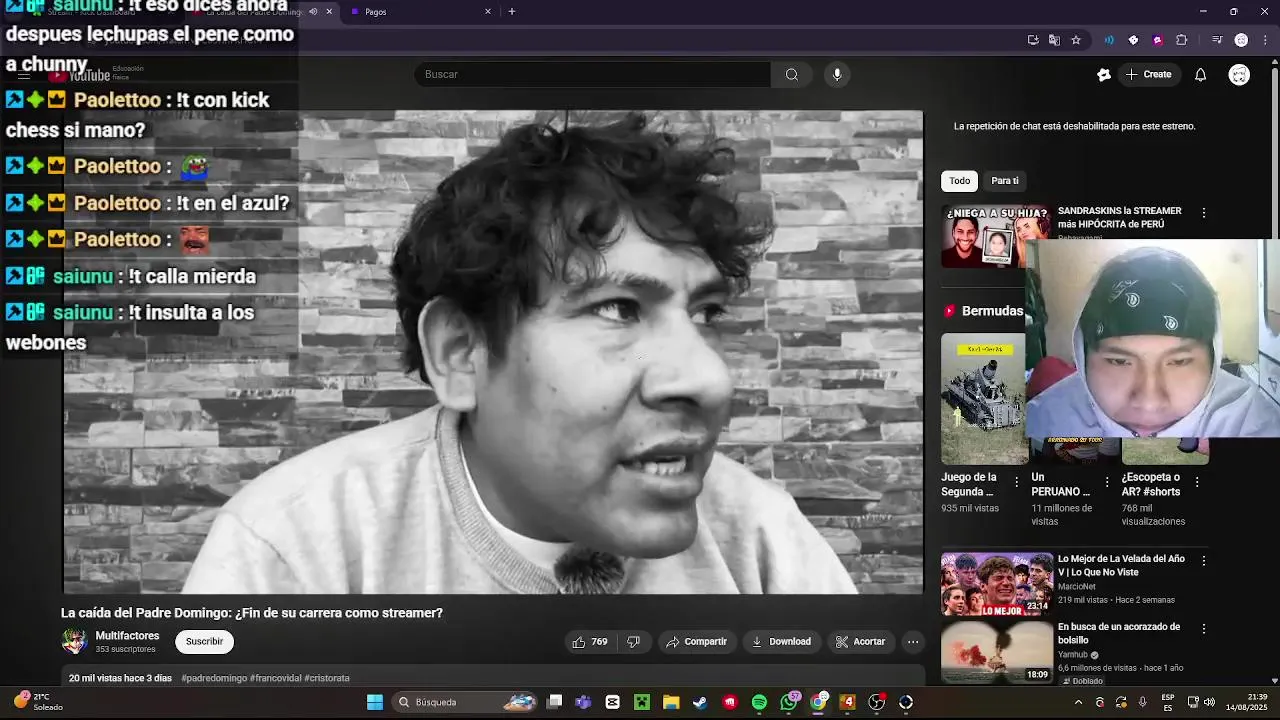Click the Multifactores channel avatar
Viewport: 1280px width, 720px height.
coord(74,642)
